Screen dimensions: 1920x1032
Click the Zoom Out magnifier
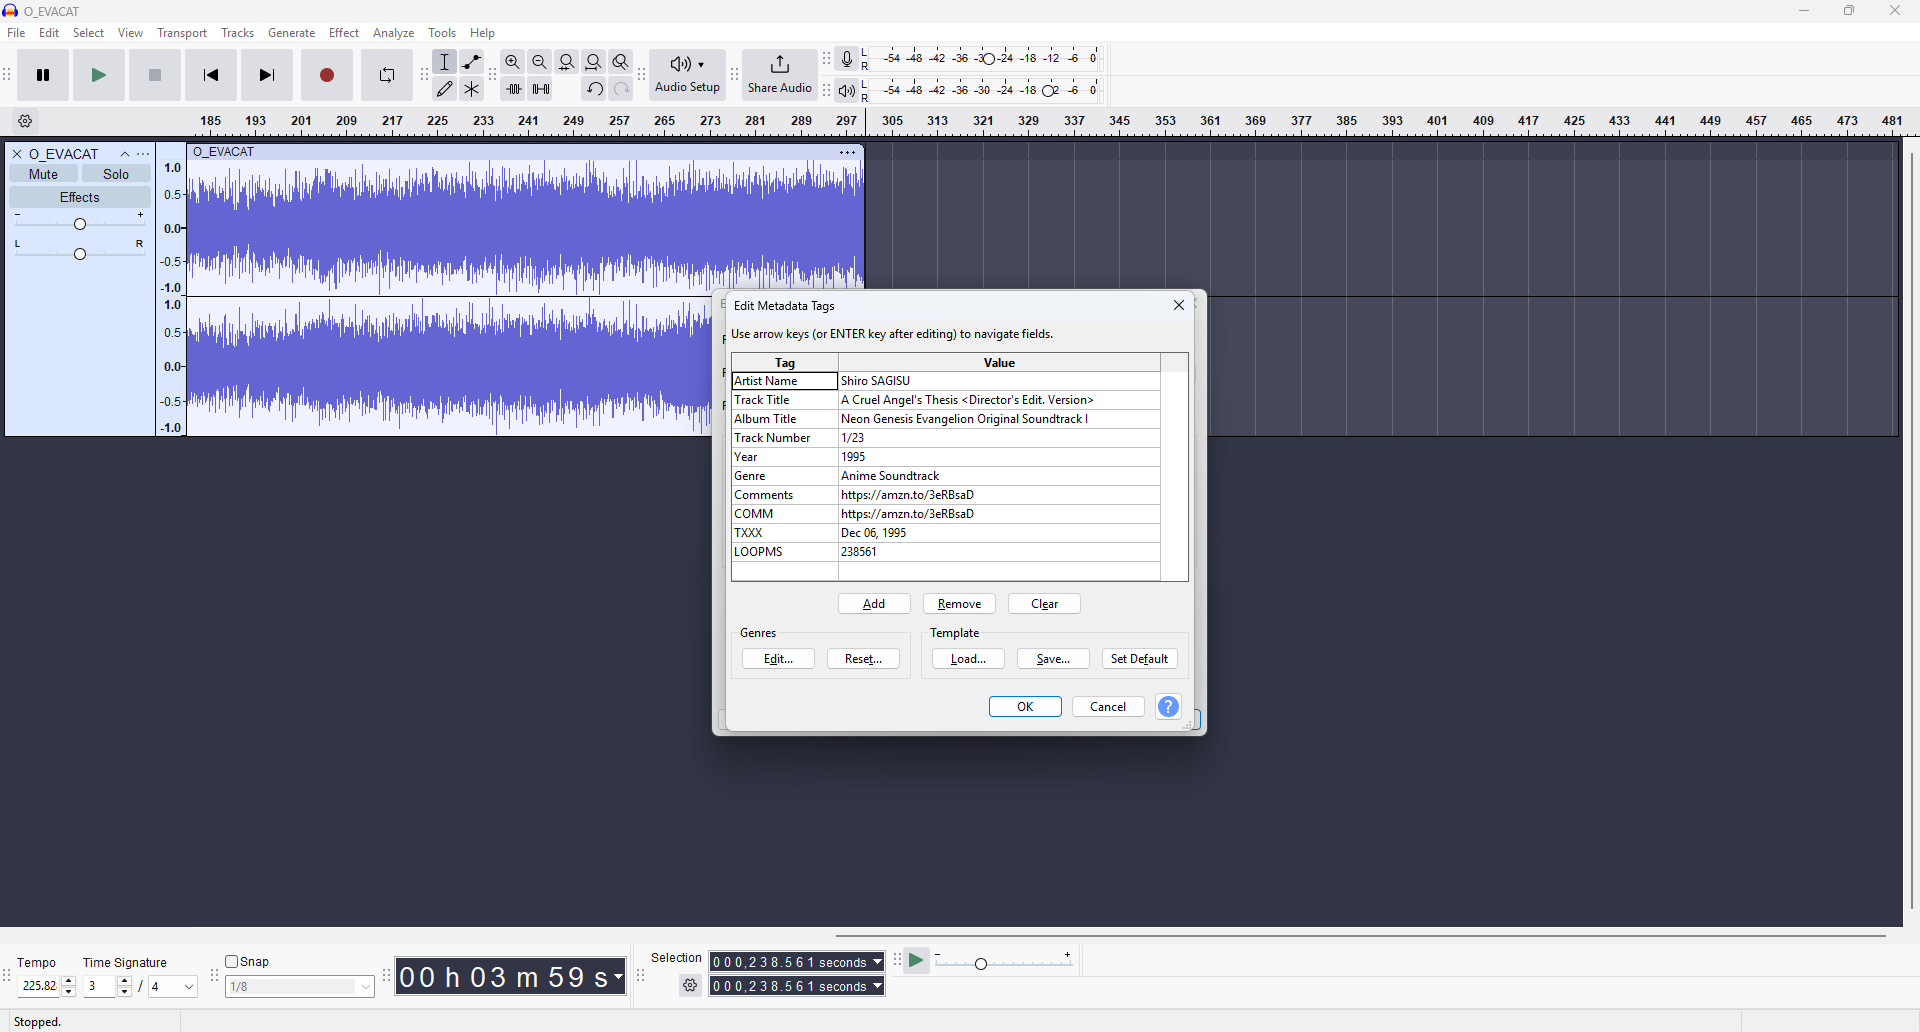click(540, 62)
